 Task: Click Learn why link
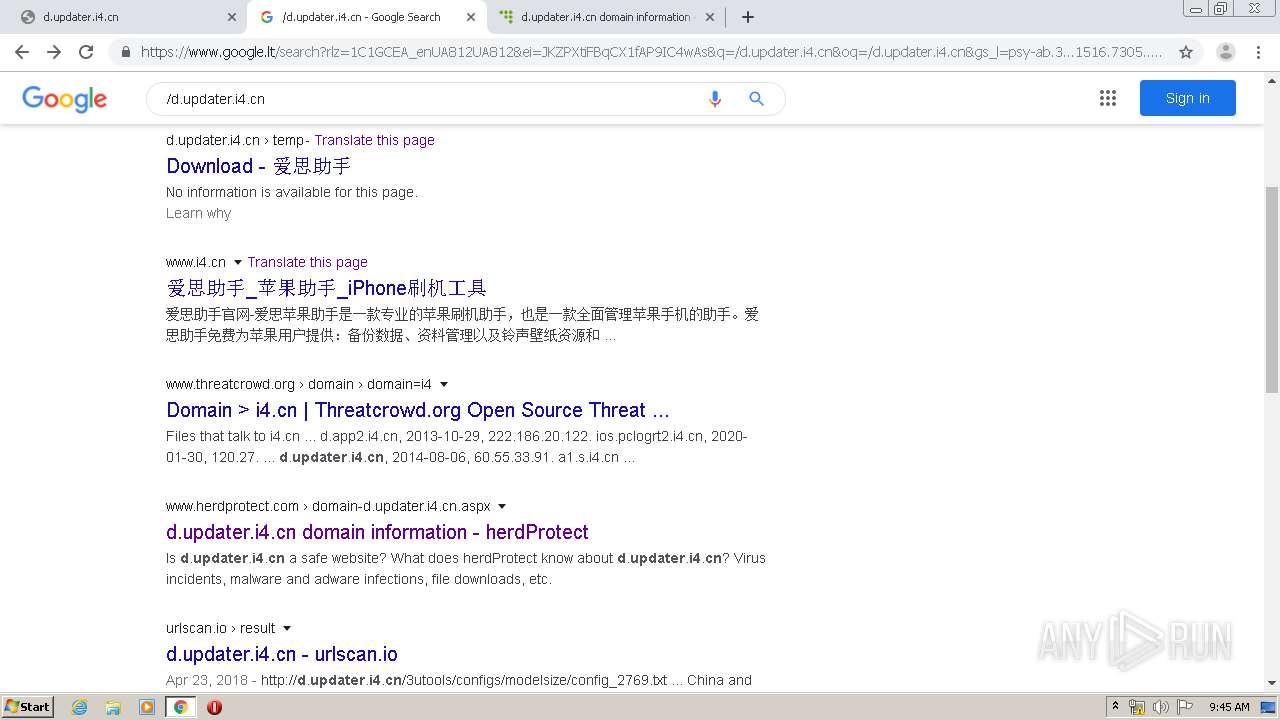198,213
